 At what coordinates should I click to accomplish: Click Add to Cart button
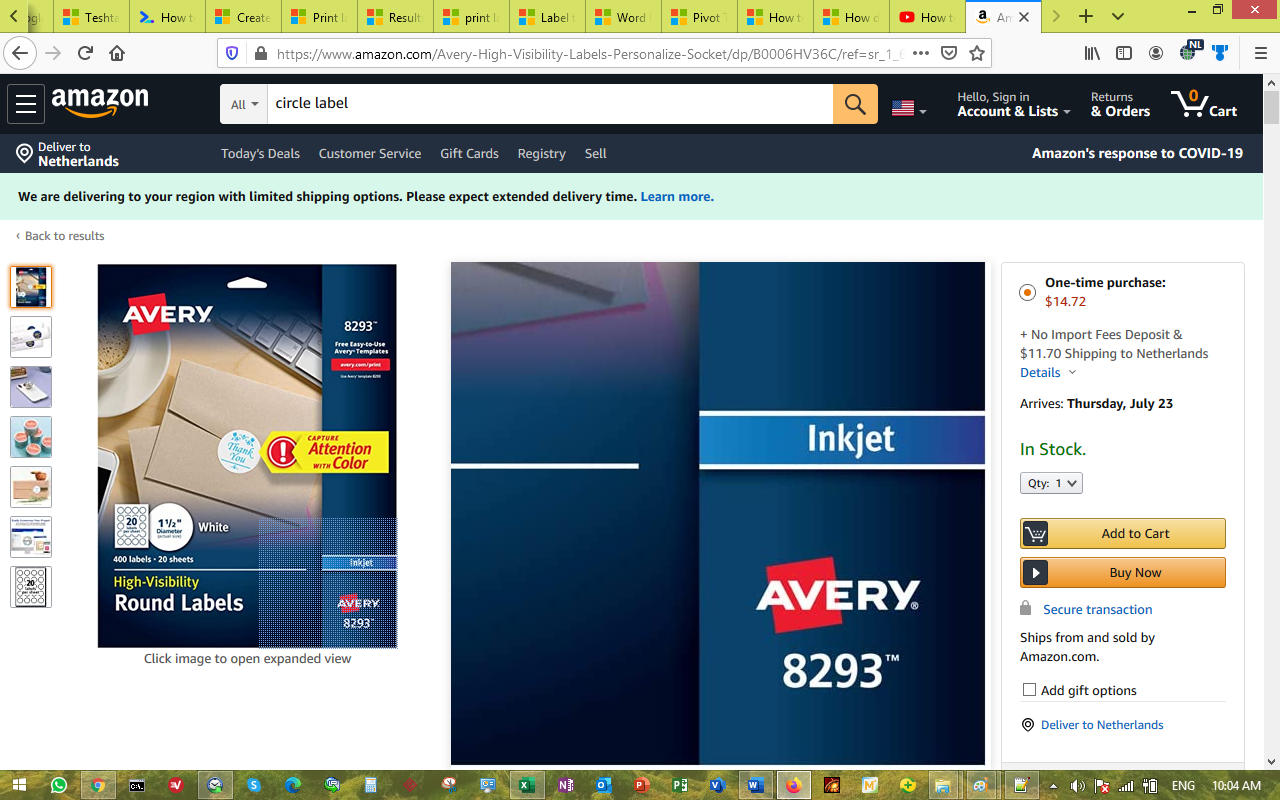click(x=1123, y=534)
